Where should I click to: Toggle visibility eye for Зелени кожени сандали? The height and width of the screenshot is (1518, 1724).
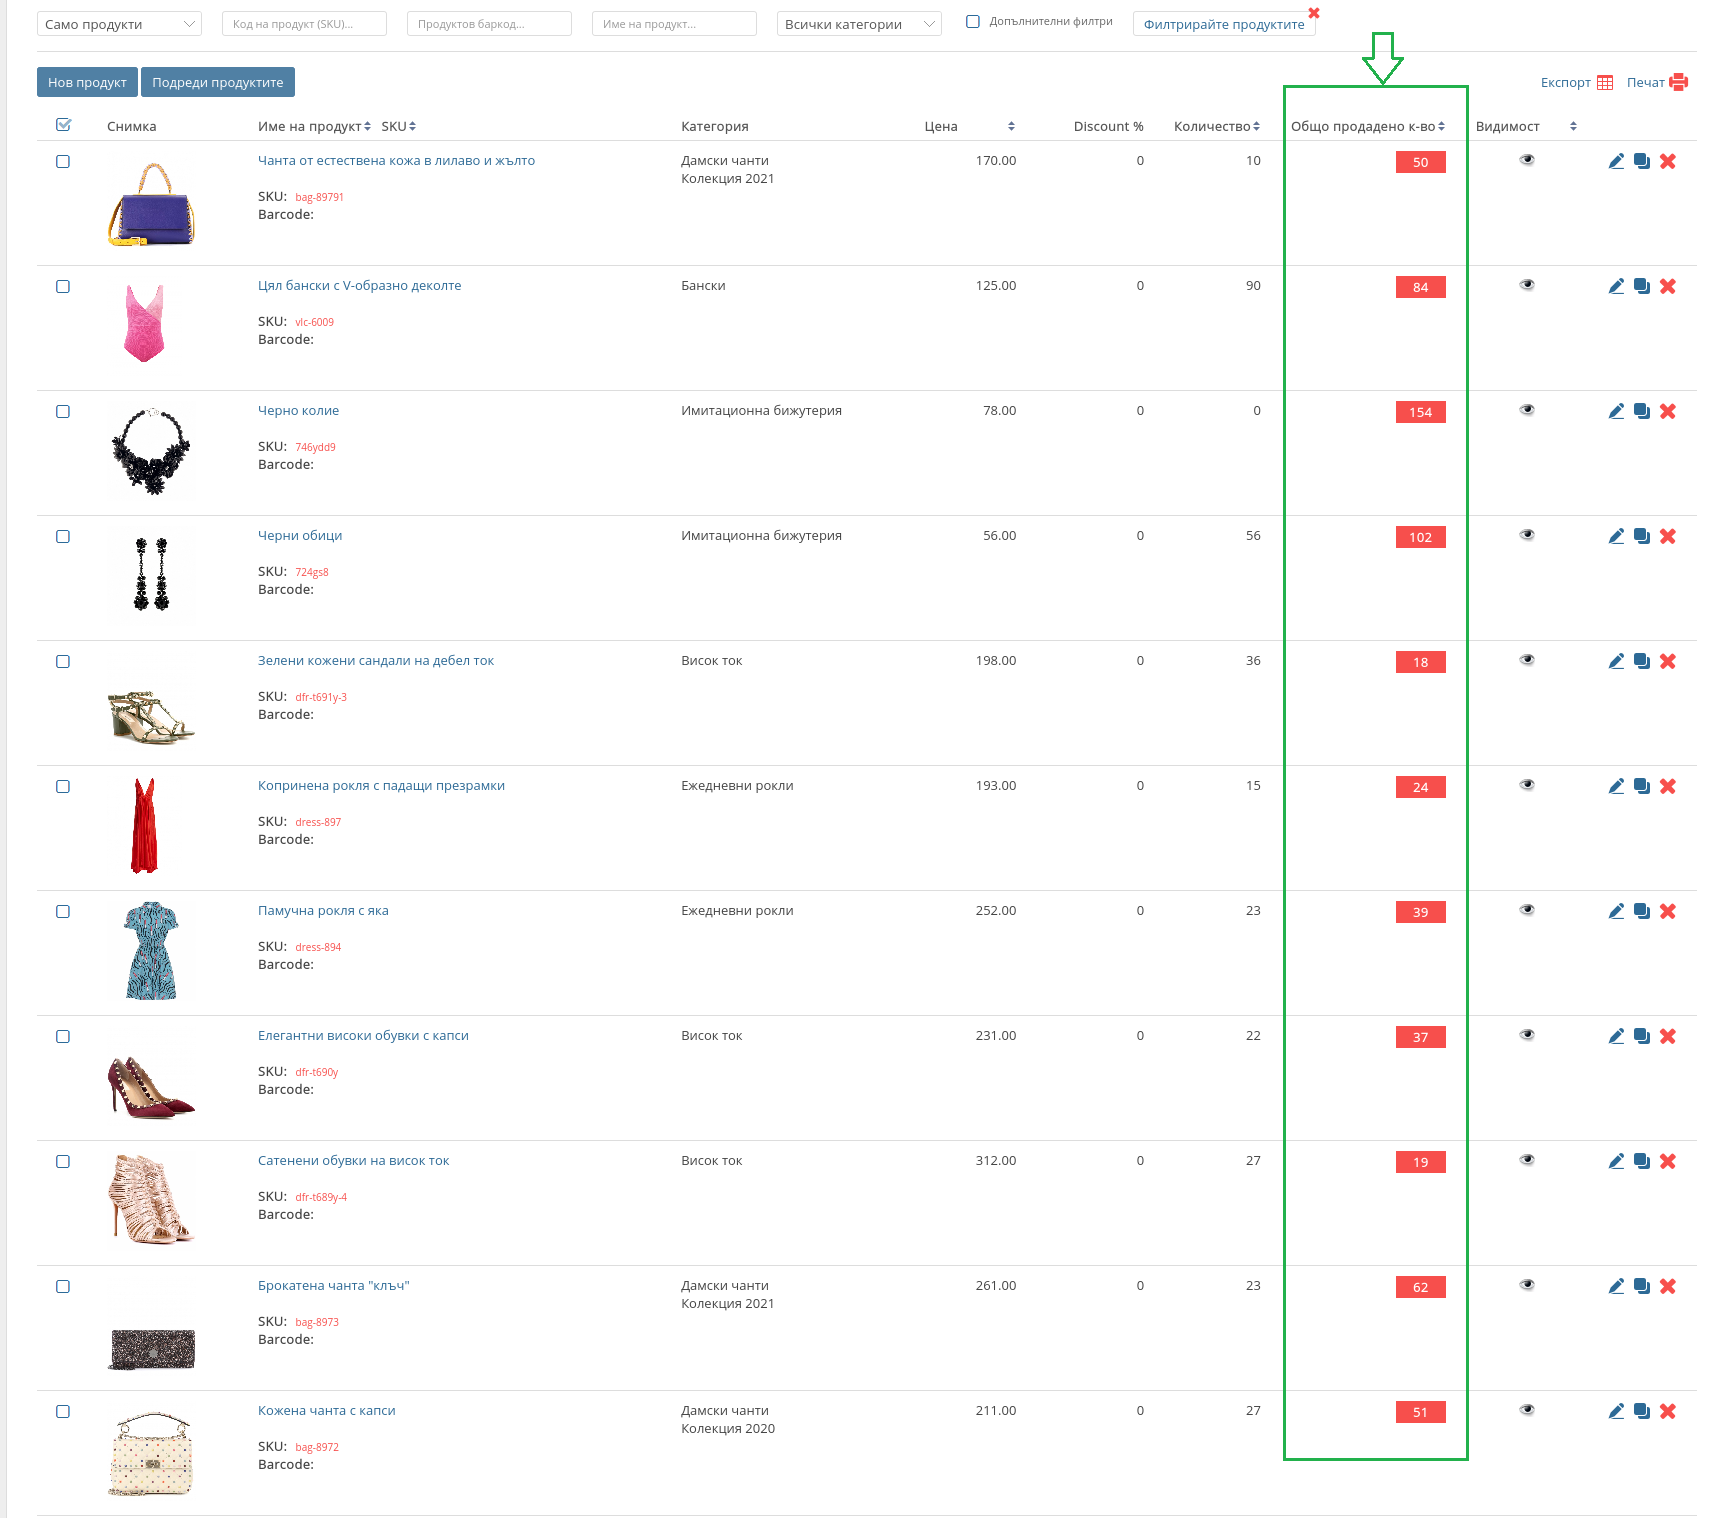(x=1527, y=660)
